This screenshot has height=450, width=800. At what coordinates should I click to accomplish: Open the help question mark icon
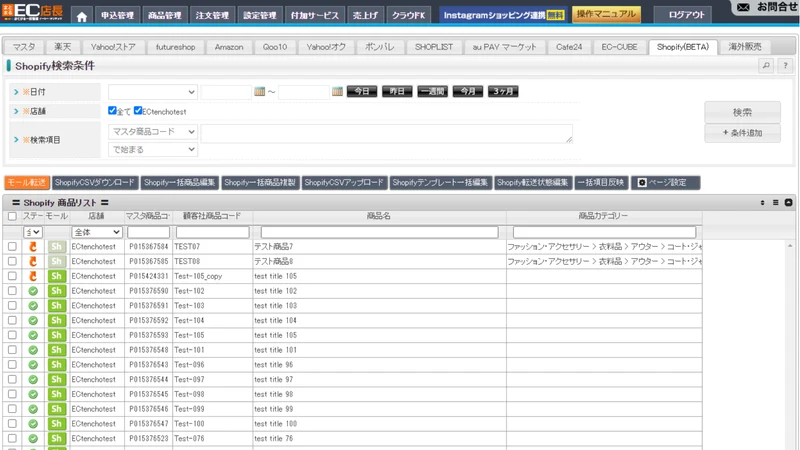(785, 65)
